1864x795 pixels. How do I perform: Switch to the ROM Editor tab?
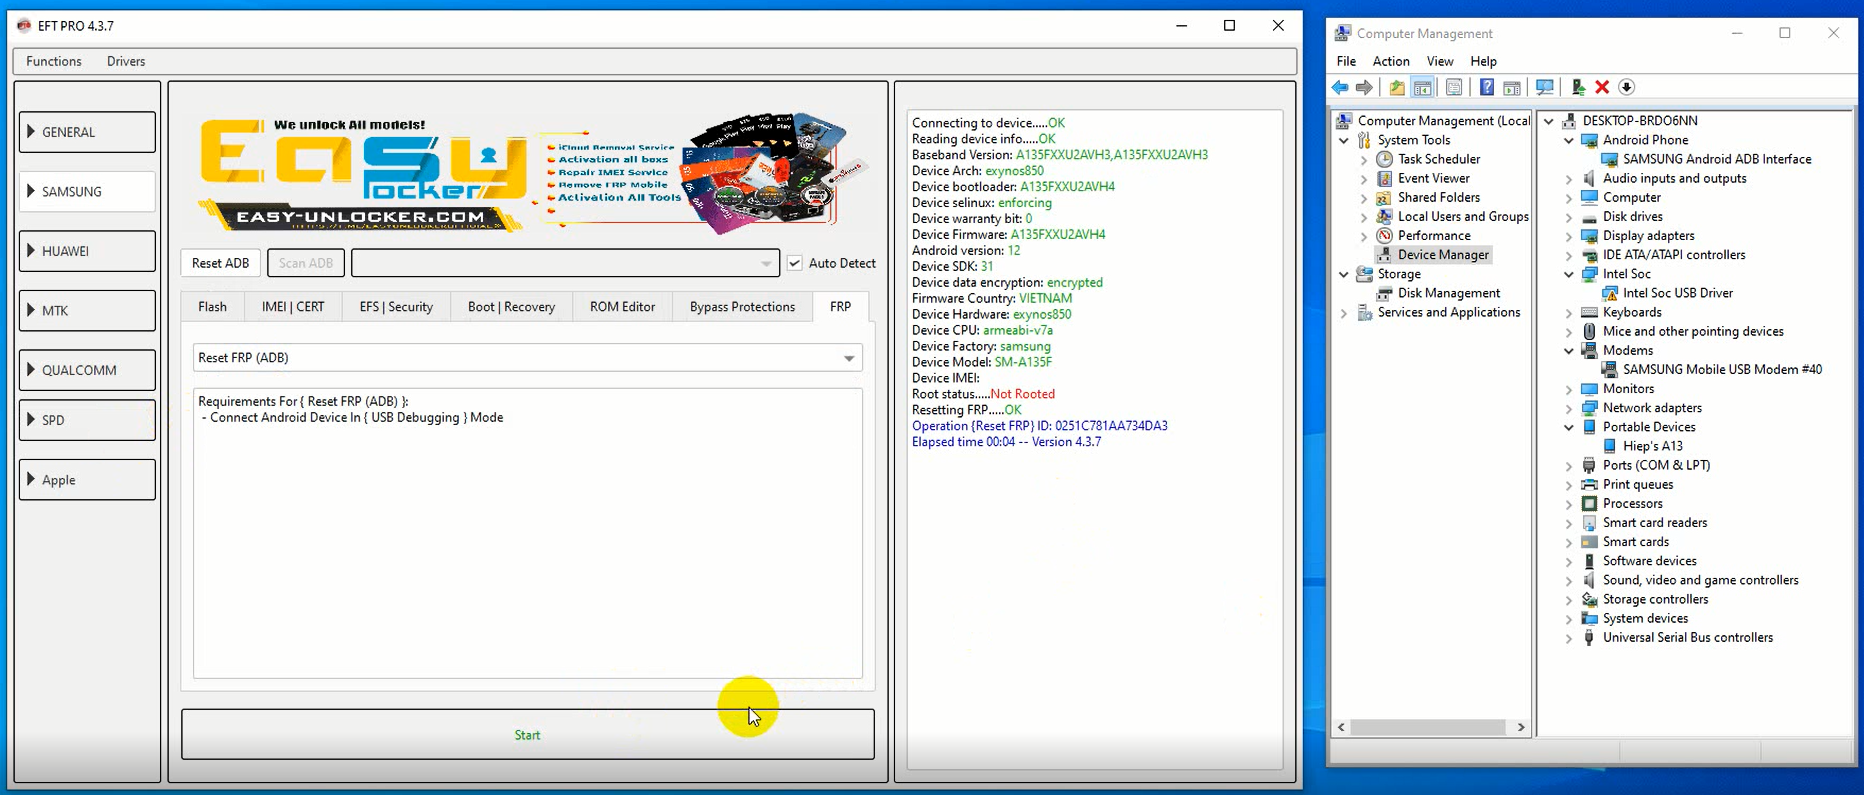tap(622, 307)
